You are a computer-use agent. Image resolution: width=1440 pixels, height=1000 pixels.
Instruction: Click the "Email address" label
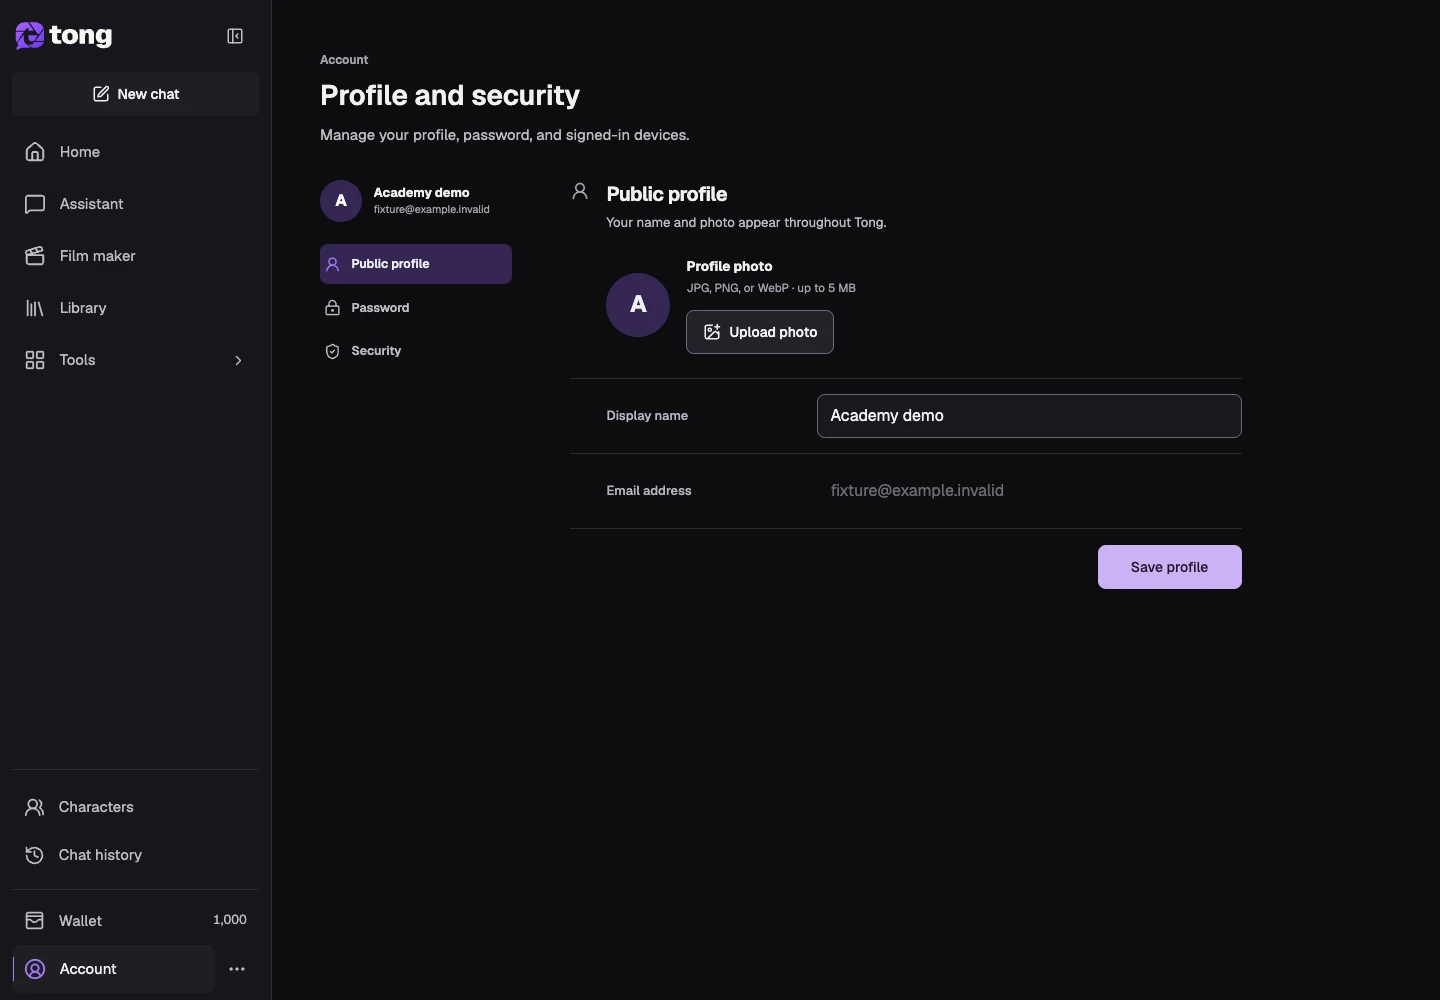coord(649,491)
